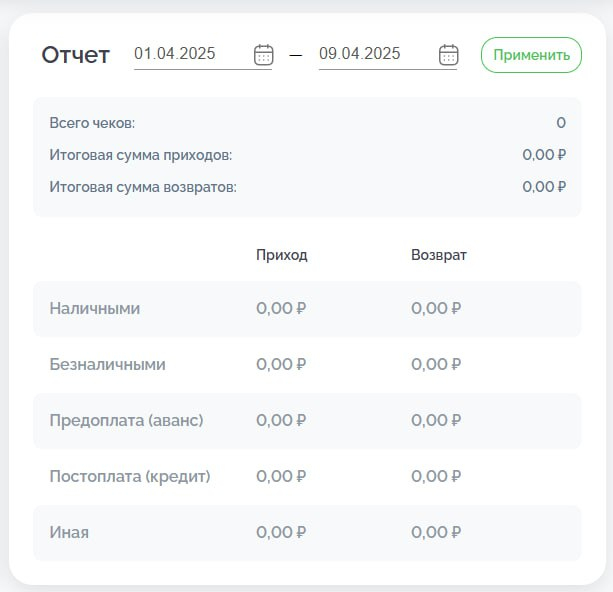The image size is (613, 592).
Task: Open the start date calendar picker
Action: (263, 54)
